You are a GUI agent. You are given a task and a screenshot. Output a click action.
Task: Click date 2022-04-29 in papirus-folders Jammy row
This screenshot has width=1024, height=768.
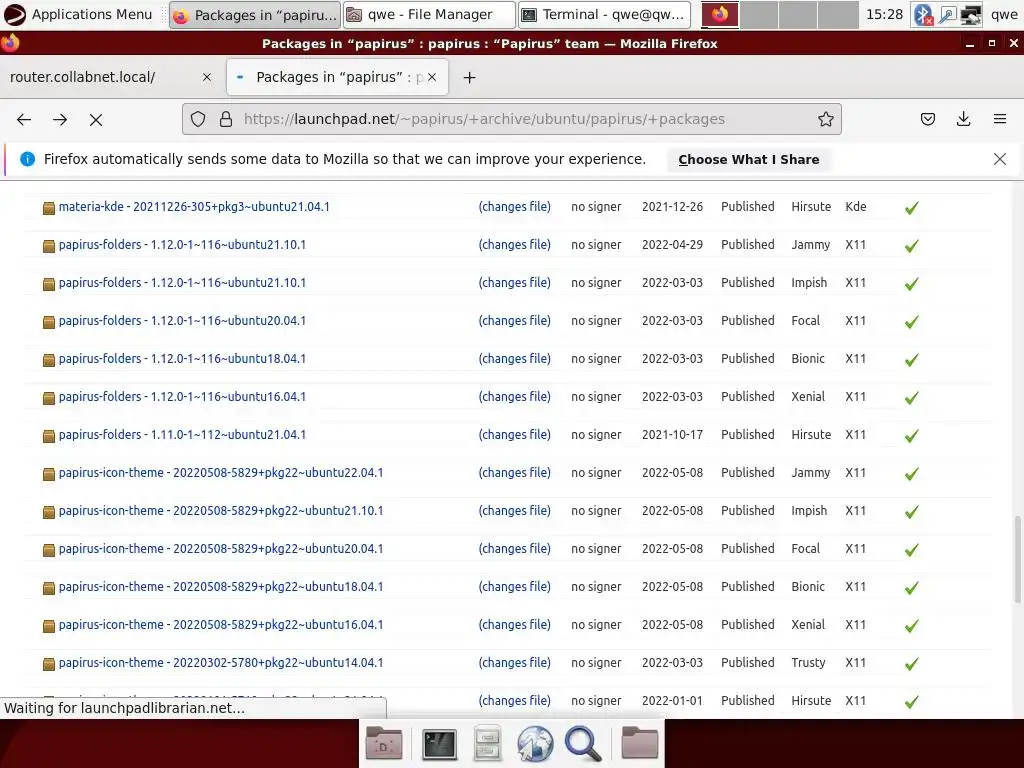click(672, 245)
